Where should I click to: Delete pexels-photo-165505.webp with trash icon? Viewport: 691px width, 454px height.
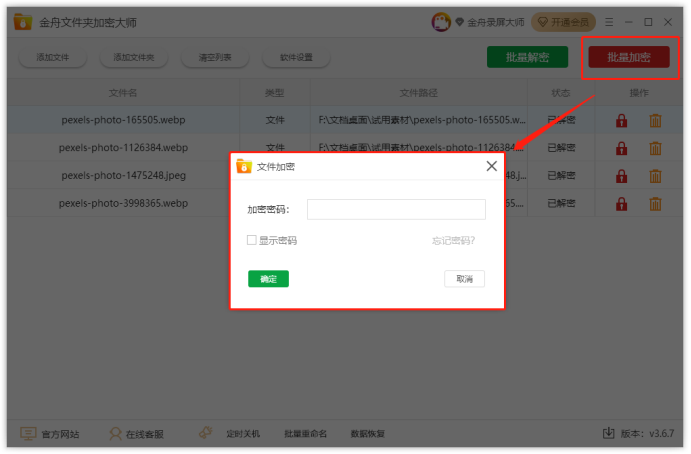[655, 120]
